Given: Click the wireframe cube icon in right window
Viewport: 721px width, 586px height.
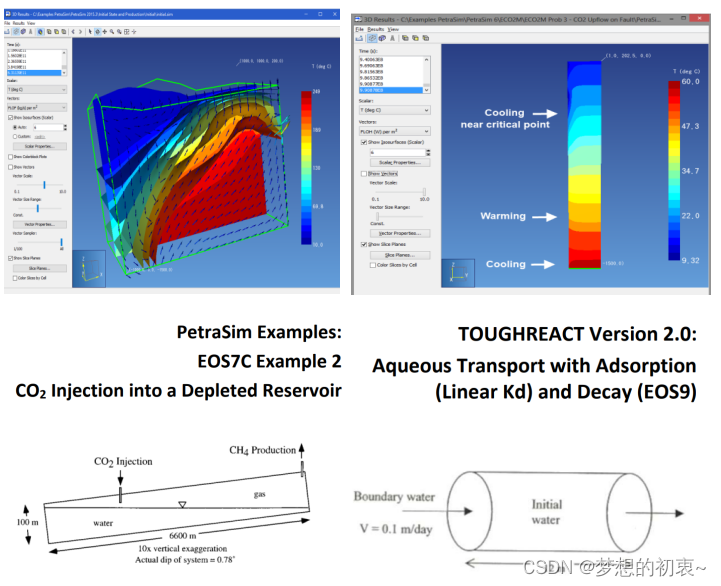Looking at the screenshot, I should 372,38.
